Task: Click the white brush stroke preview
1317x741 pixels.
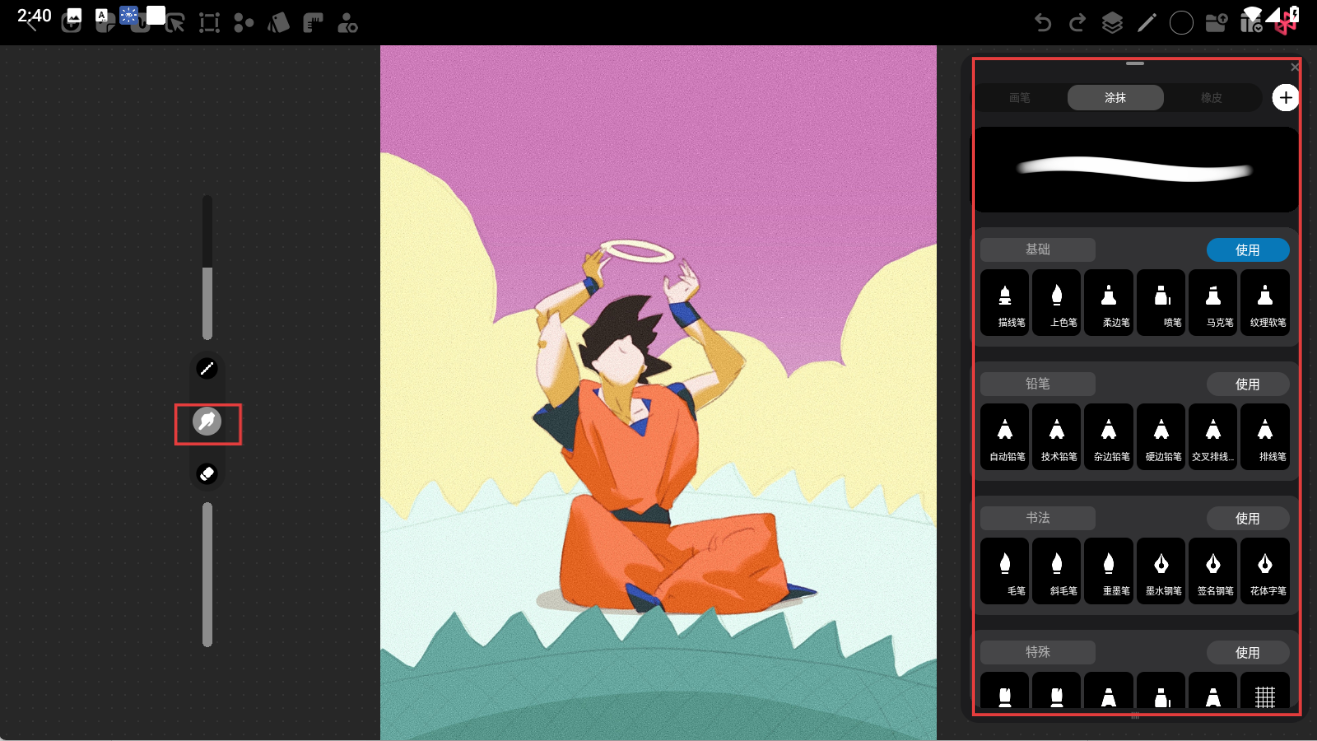Action: [1136, 169]
